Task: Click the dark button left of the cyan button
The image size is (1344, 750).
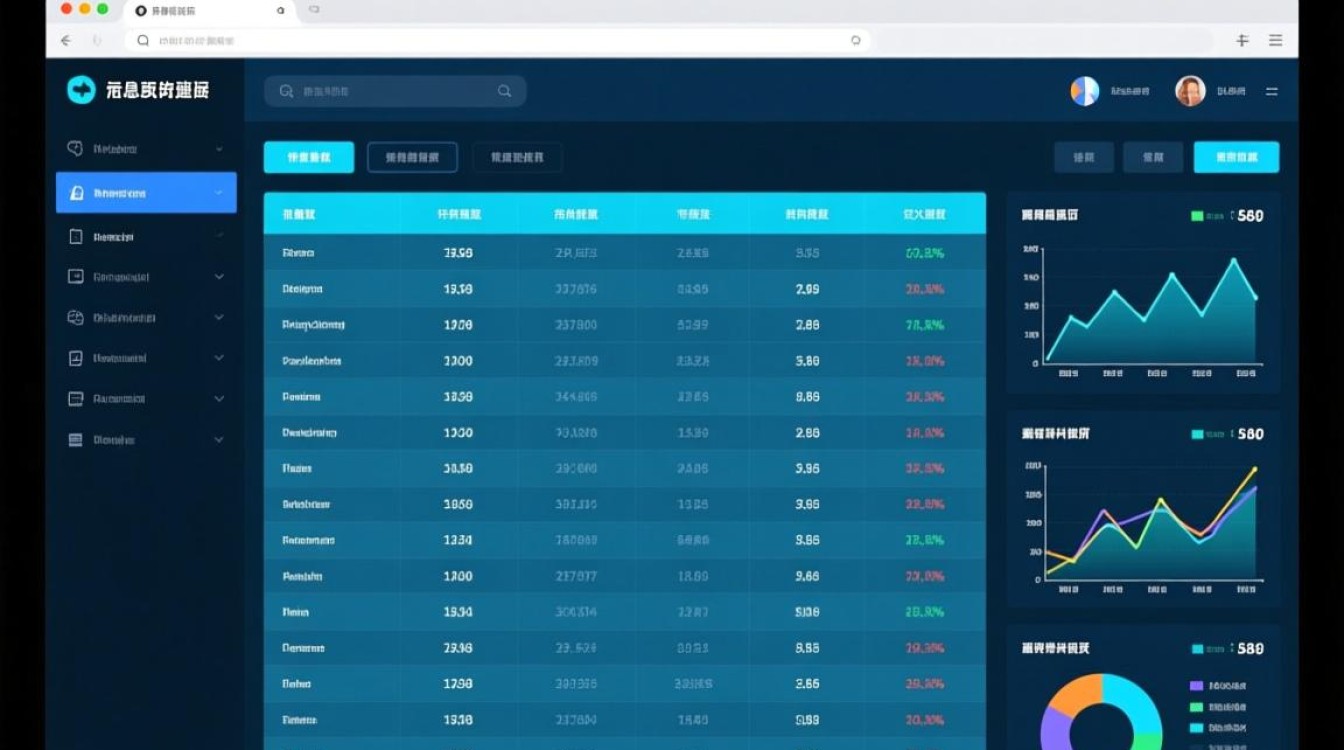Action: 1153,157
